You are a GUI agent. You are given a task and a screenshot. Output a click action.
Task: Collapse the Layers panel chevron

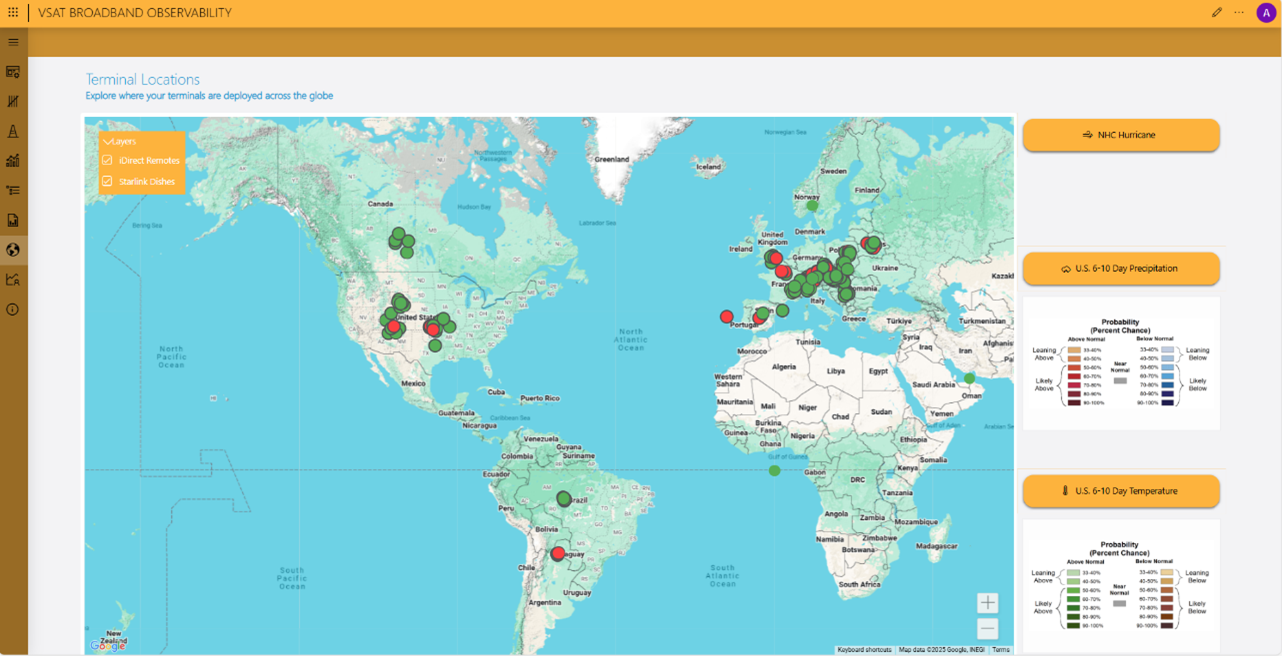point(107,142)
